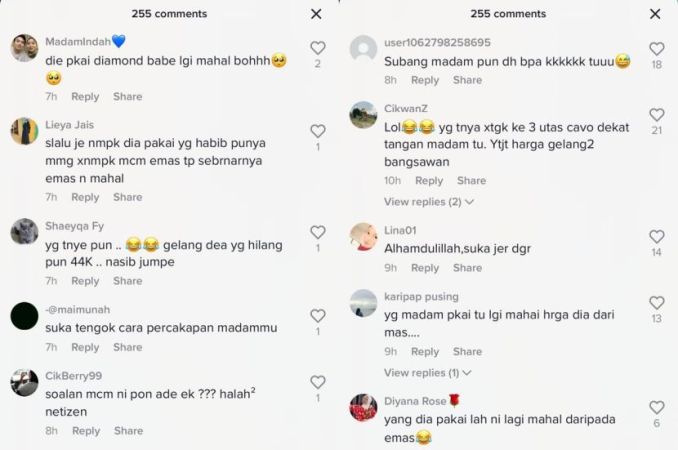This screenshot has width=678, height=450.
Task: Expand View replies (1) under karipap pusing
Action: click(x=427, y=373)
